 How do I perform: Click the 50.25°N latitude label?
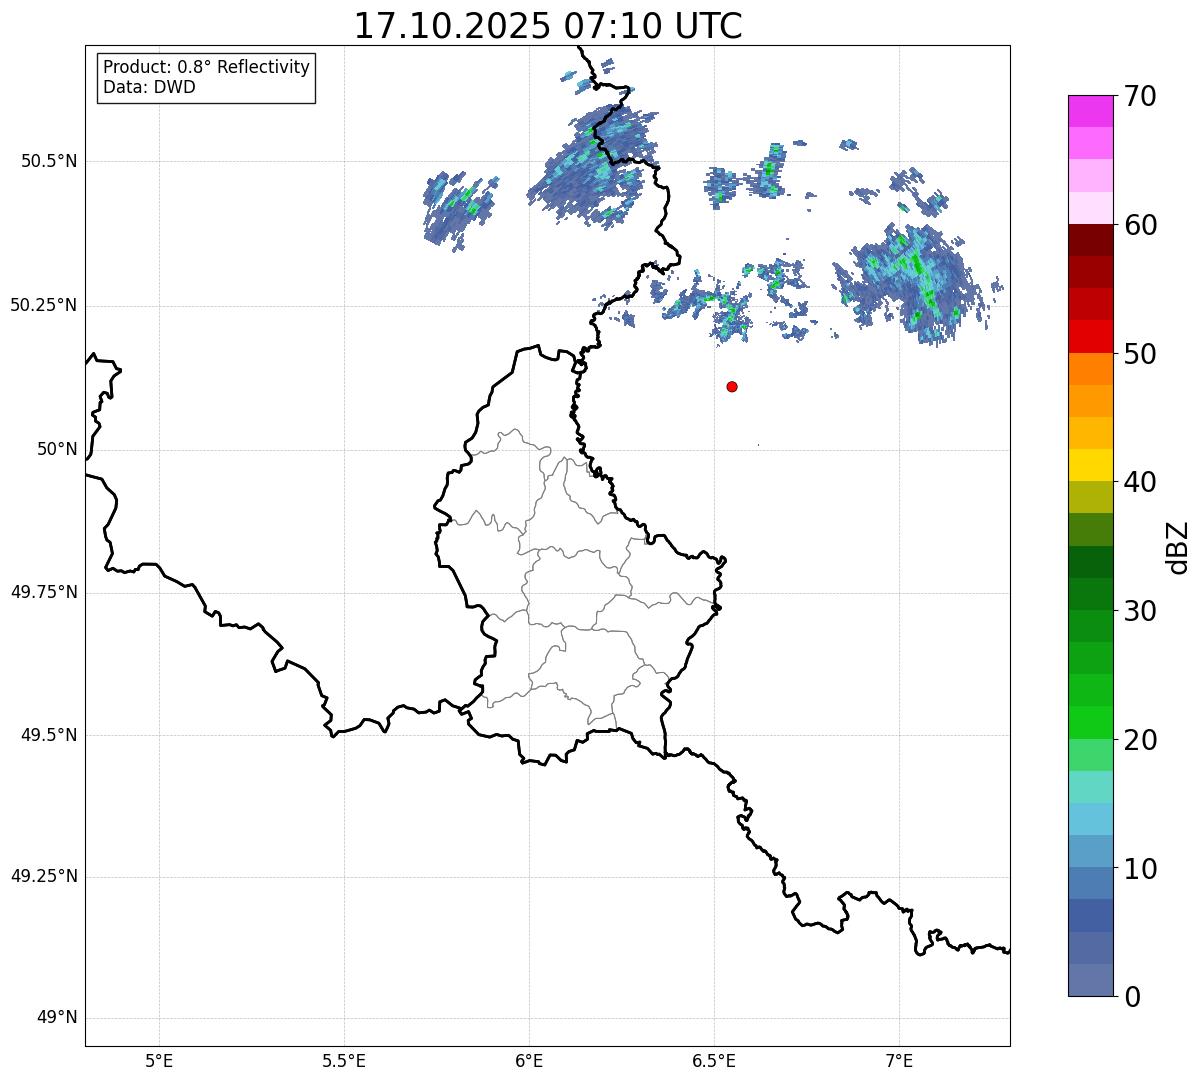(x=44, y=305)
